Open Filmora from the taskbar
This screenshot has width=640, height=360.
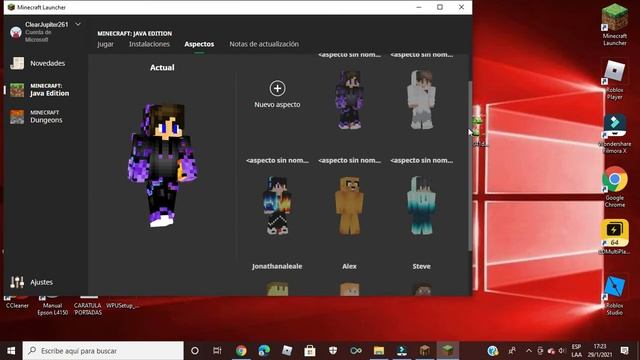click(402, 351)
